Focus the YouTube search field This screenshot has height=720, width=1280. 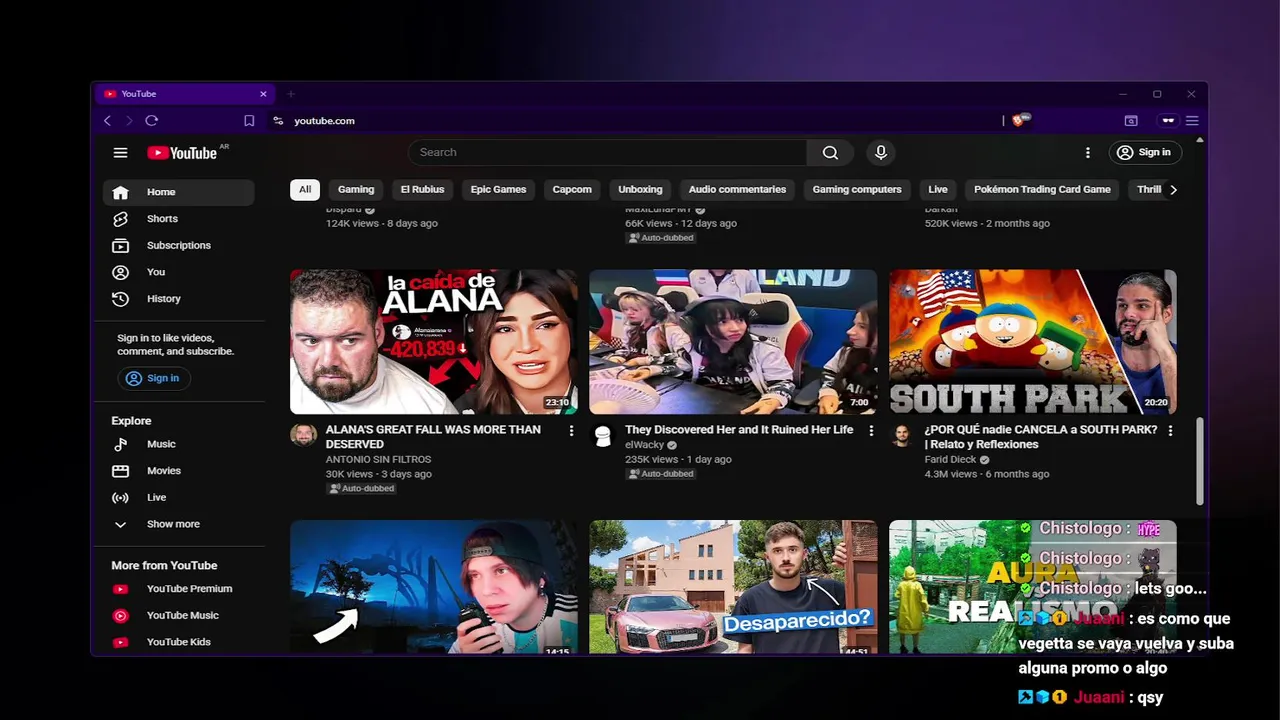tap(608, 152)
